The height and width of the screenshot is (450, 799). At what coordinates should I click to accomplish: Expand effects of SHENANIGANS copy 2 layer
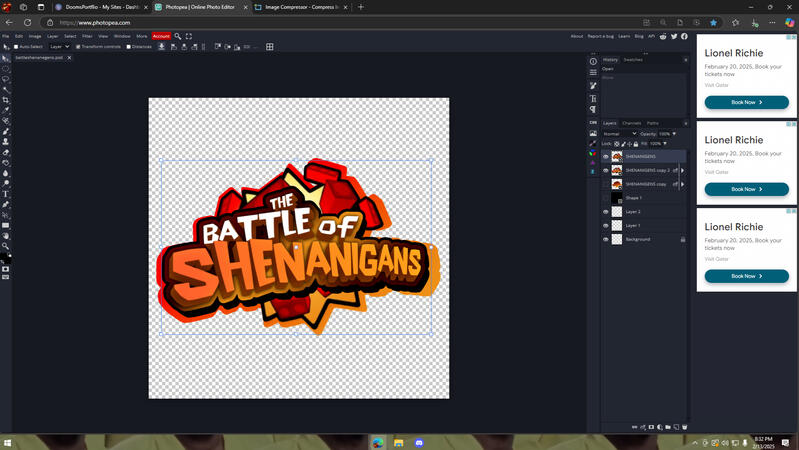click(x=682, y=170)
